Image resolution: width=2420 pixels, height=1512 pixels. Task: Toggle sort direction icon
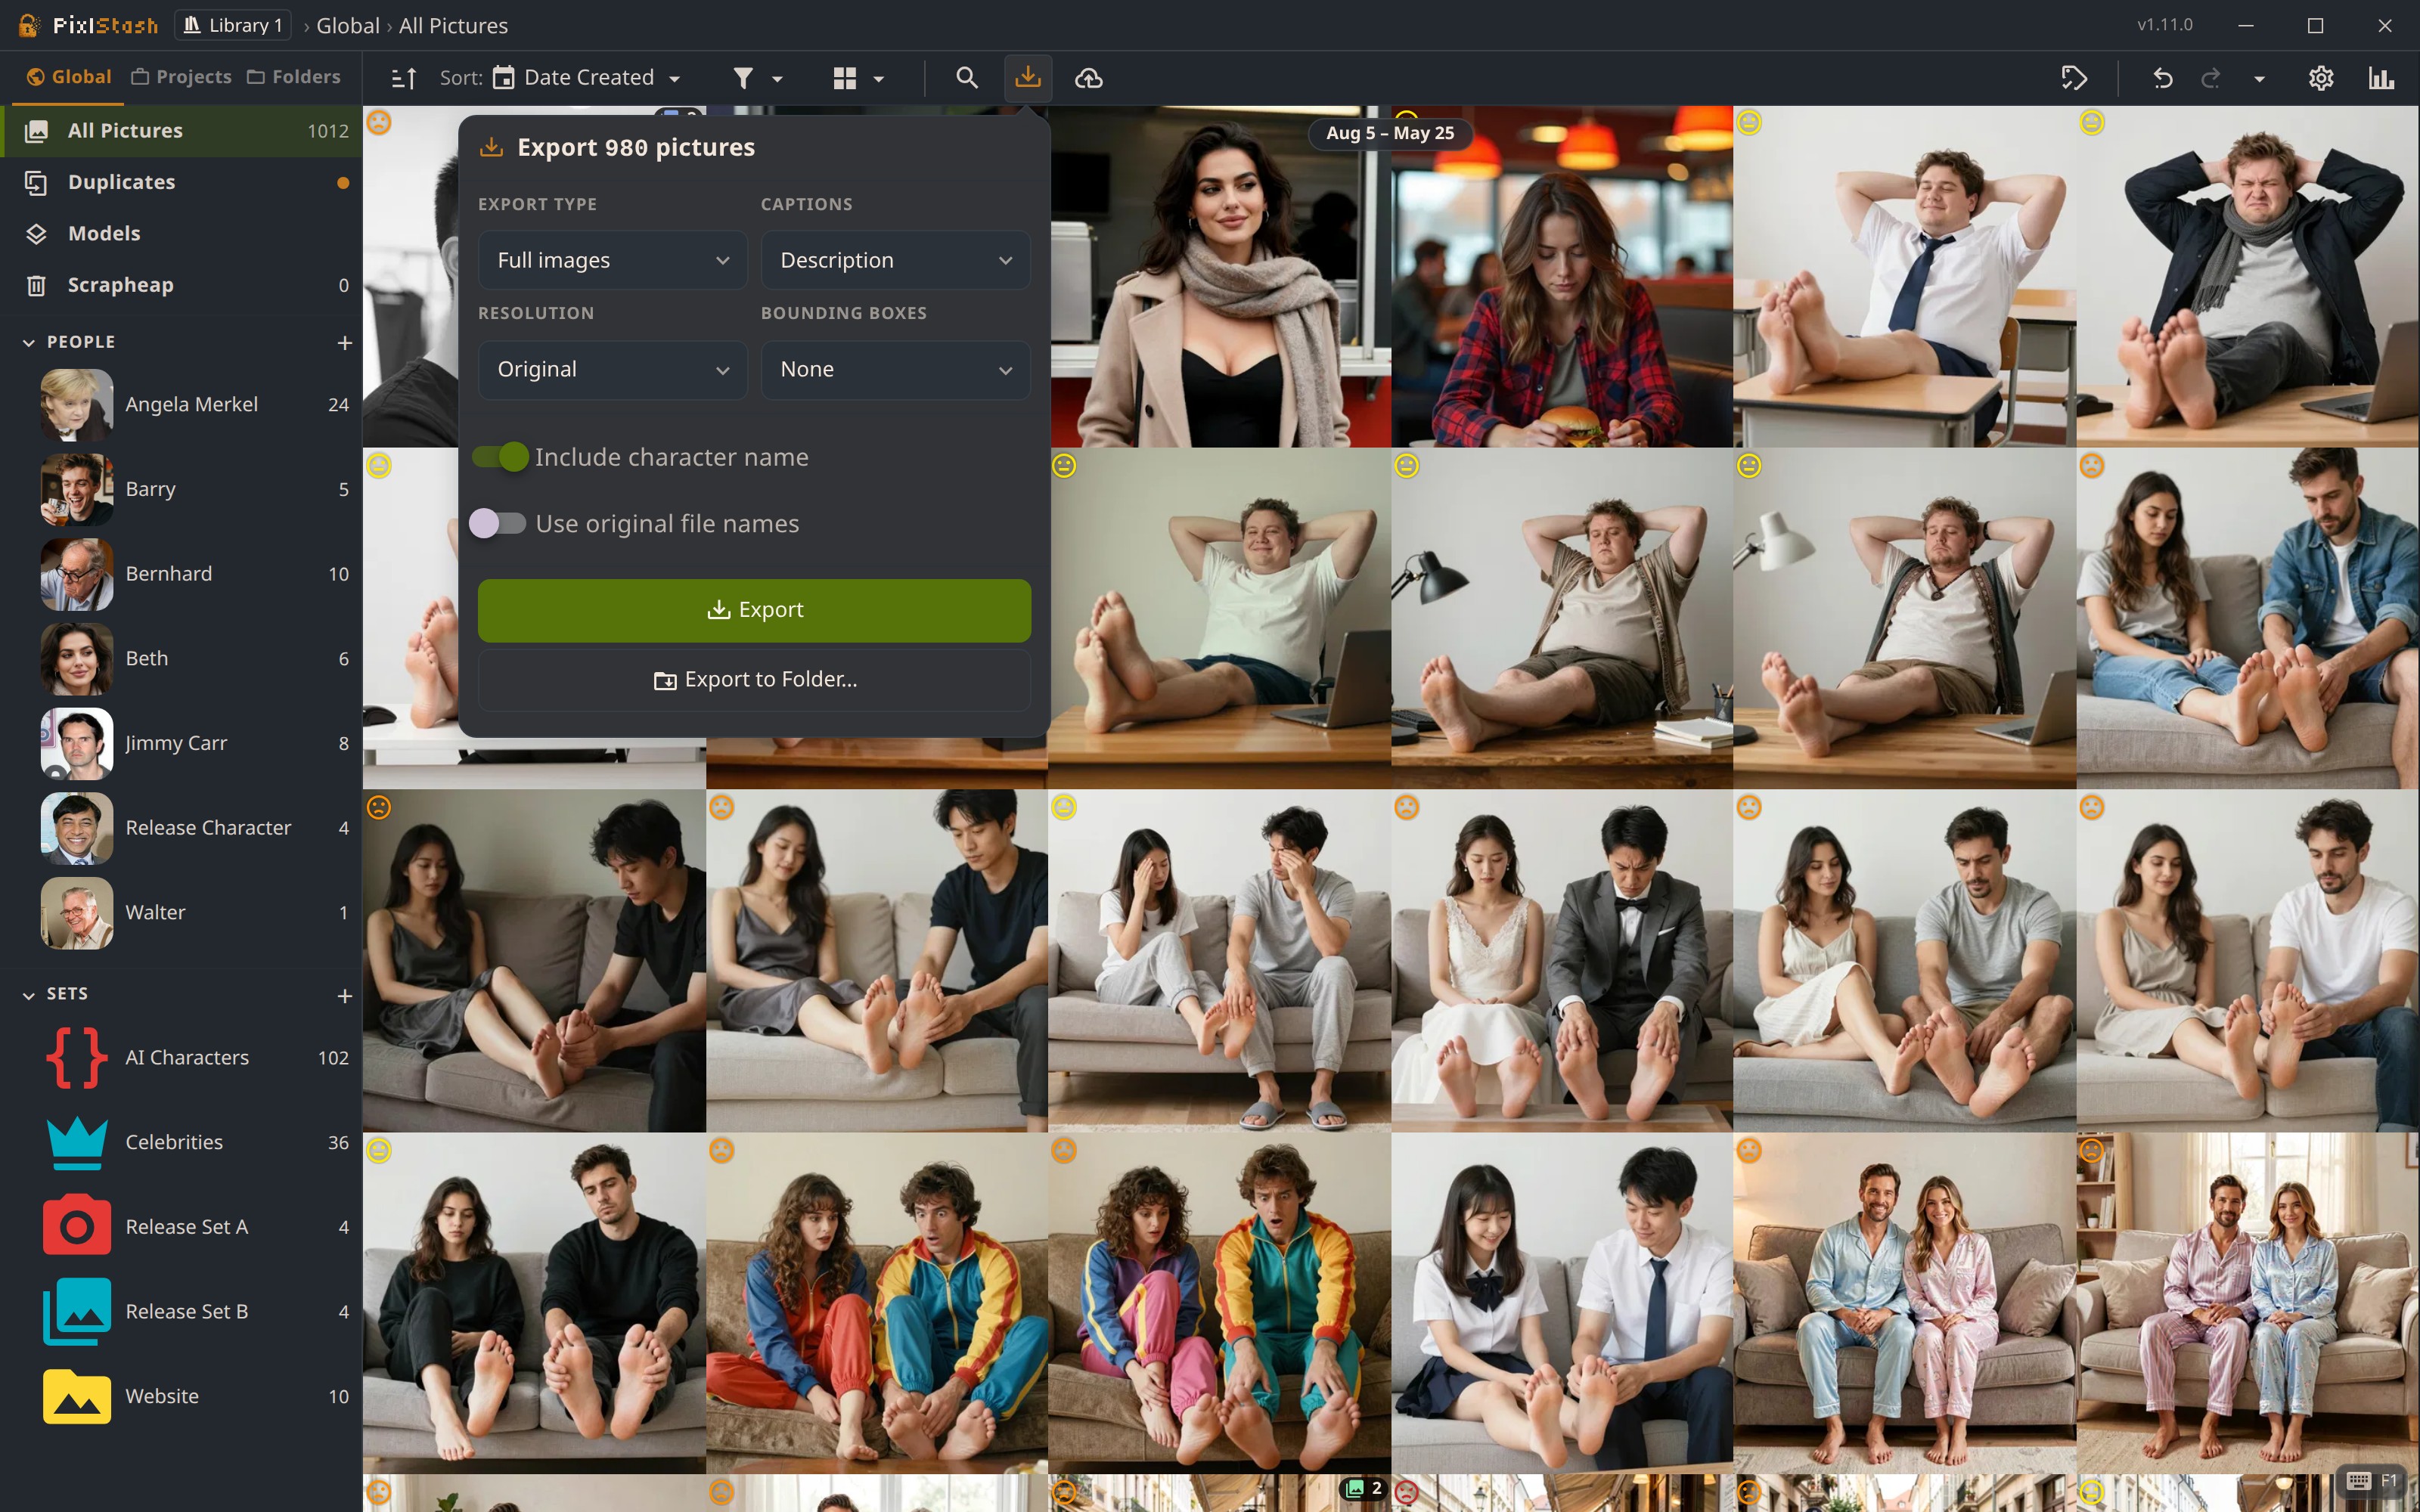pos(404,78)
